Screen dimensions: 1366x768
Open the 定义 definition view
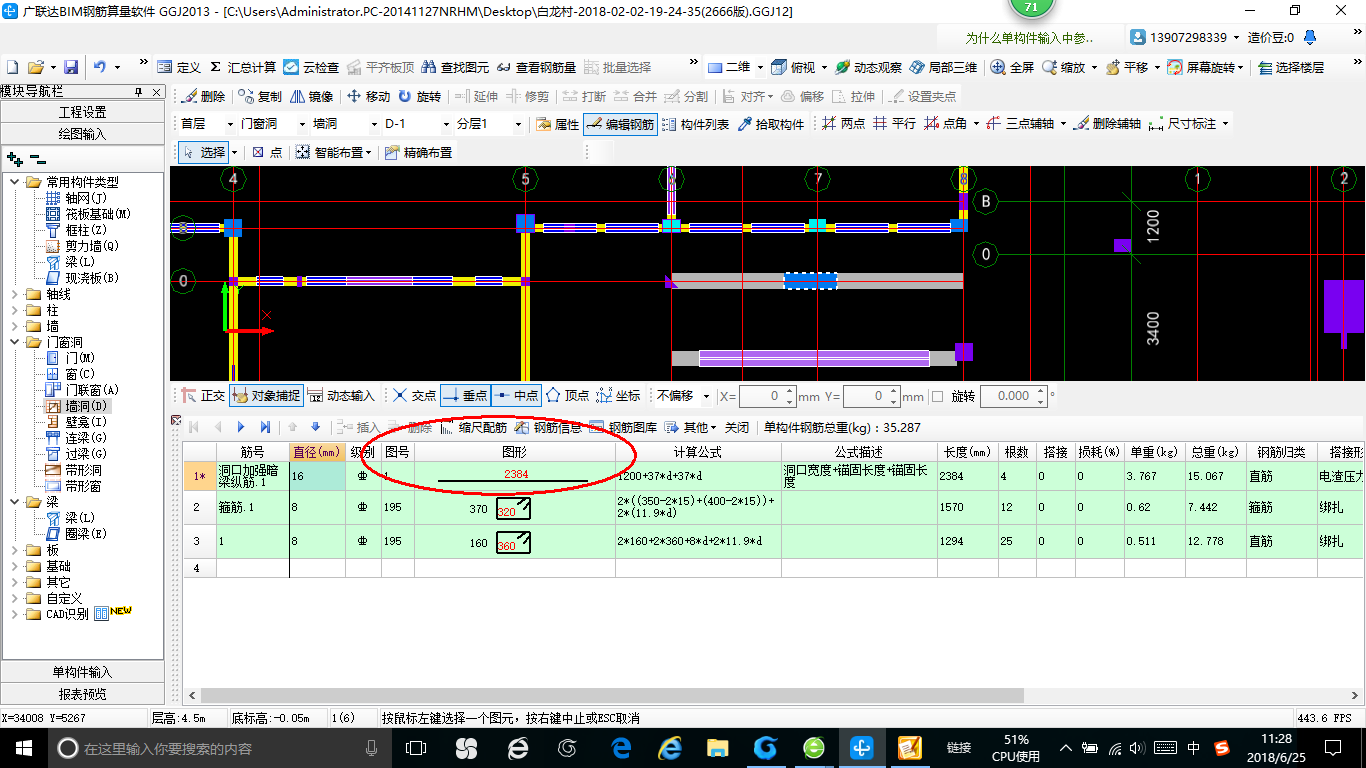(x=179, y=67)
